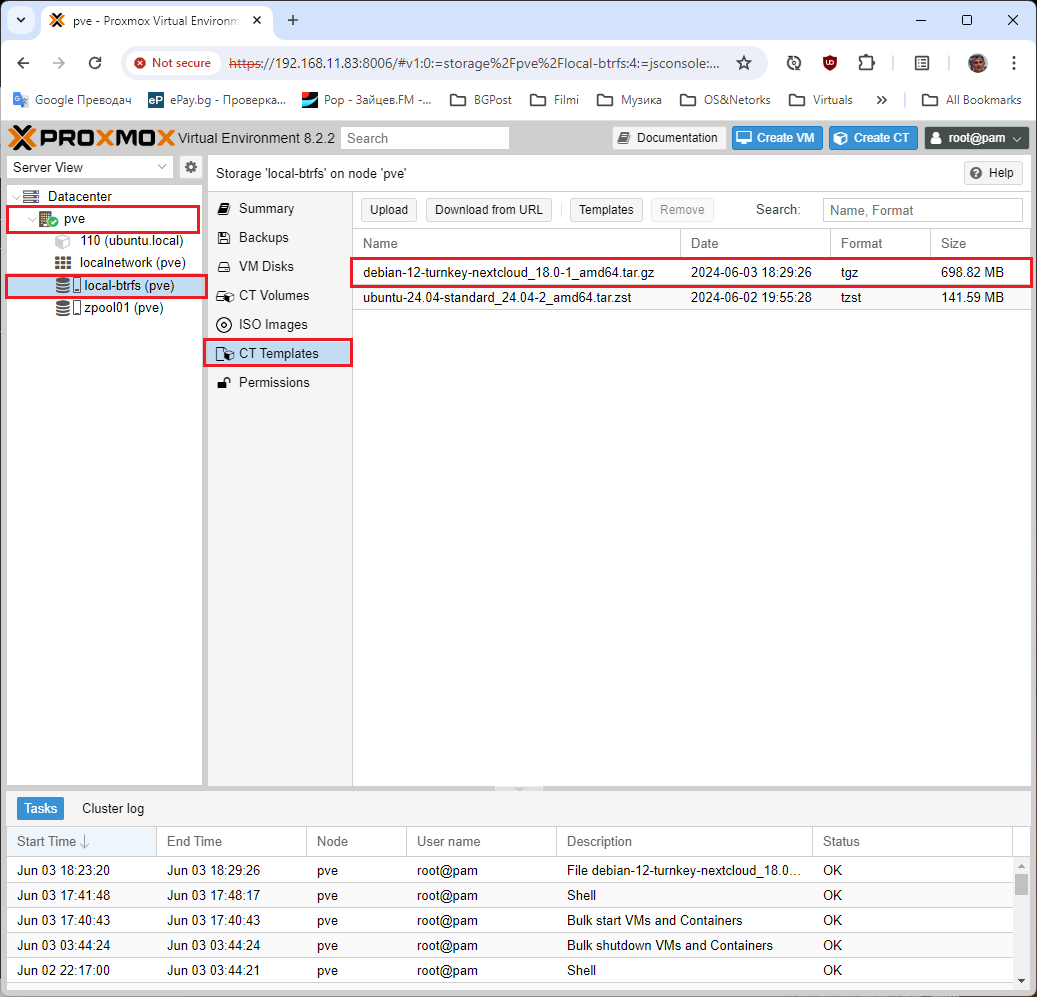This screenshot has width=1037, height=997.
Task: Open a new browser tab
Action: pos(293,20)
